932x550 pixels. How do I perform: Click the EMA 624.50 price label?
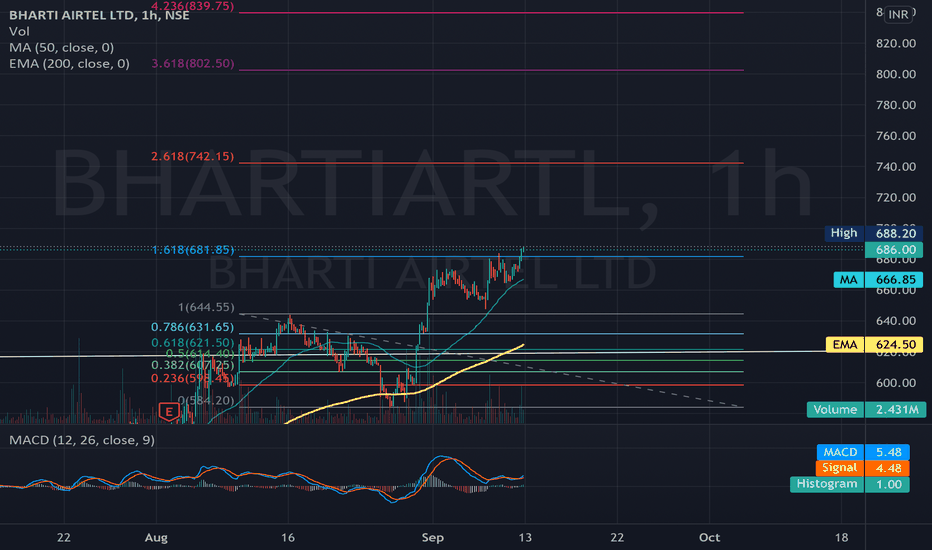[x=874, y=344]
